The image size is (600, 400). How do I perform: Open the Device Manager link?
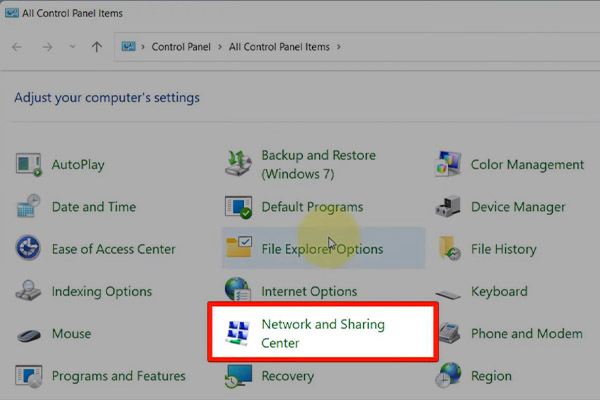click(x=518, y=207)
